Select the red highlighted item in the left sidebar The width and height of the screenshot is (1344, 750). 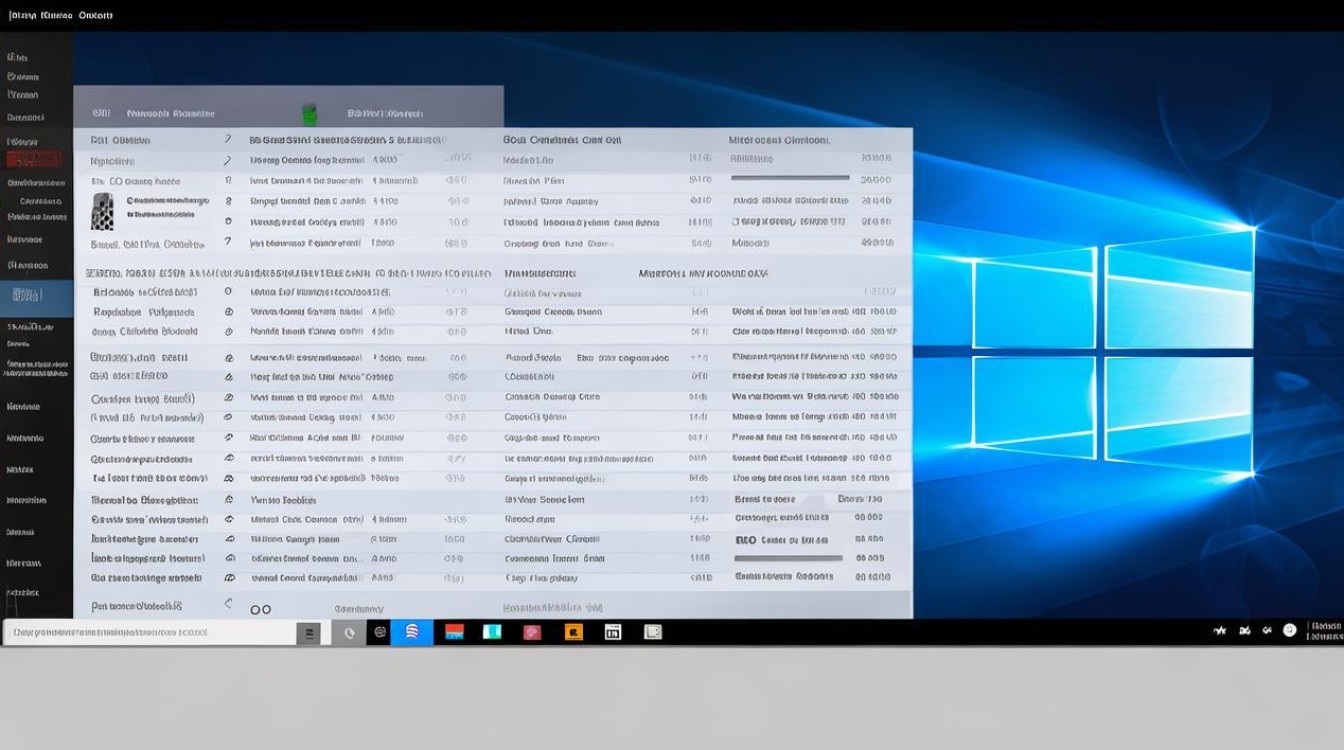pyautogui.click(x=36, y=159)
